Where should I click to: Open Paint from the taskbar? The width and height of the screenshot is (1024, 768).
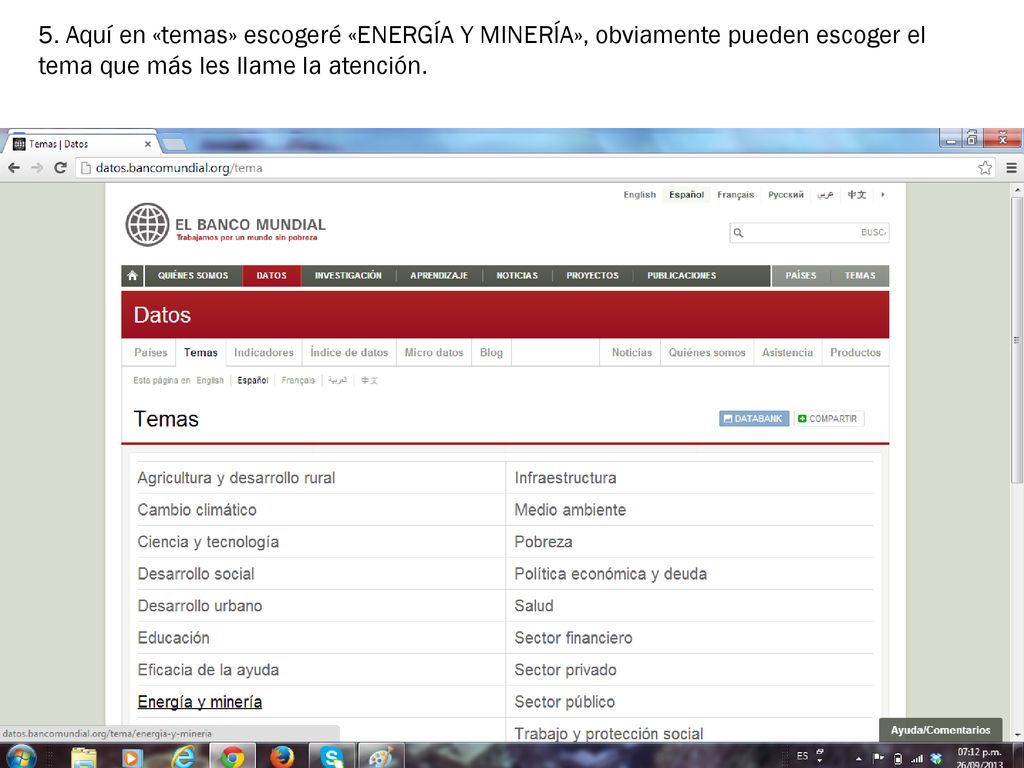pyautogui.click(x=381, y=758)
